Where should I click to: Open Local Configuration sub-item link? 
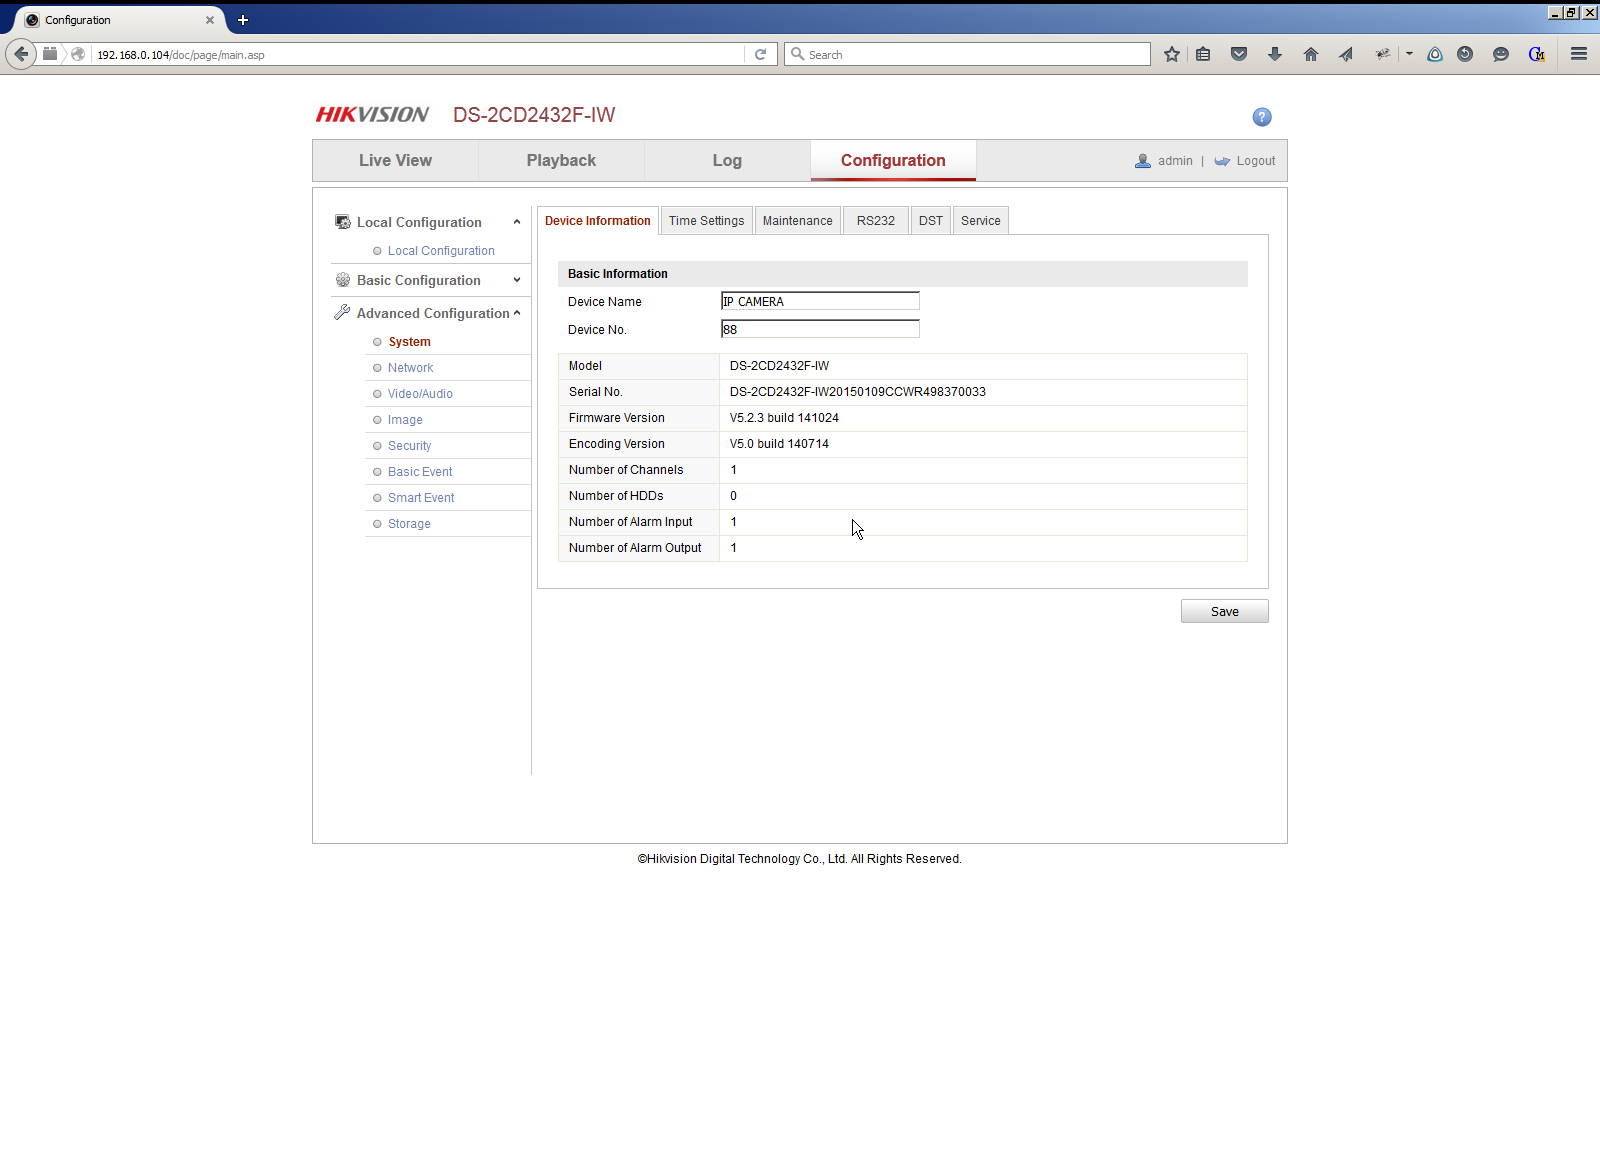tap(441, 251)
